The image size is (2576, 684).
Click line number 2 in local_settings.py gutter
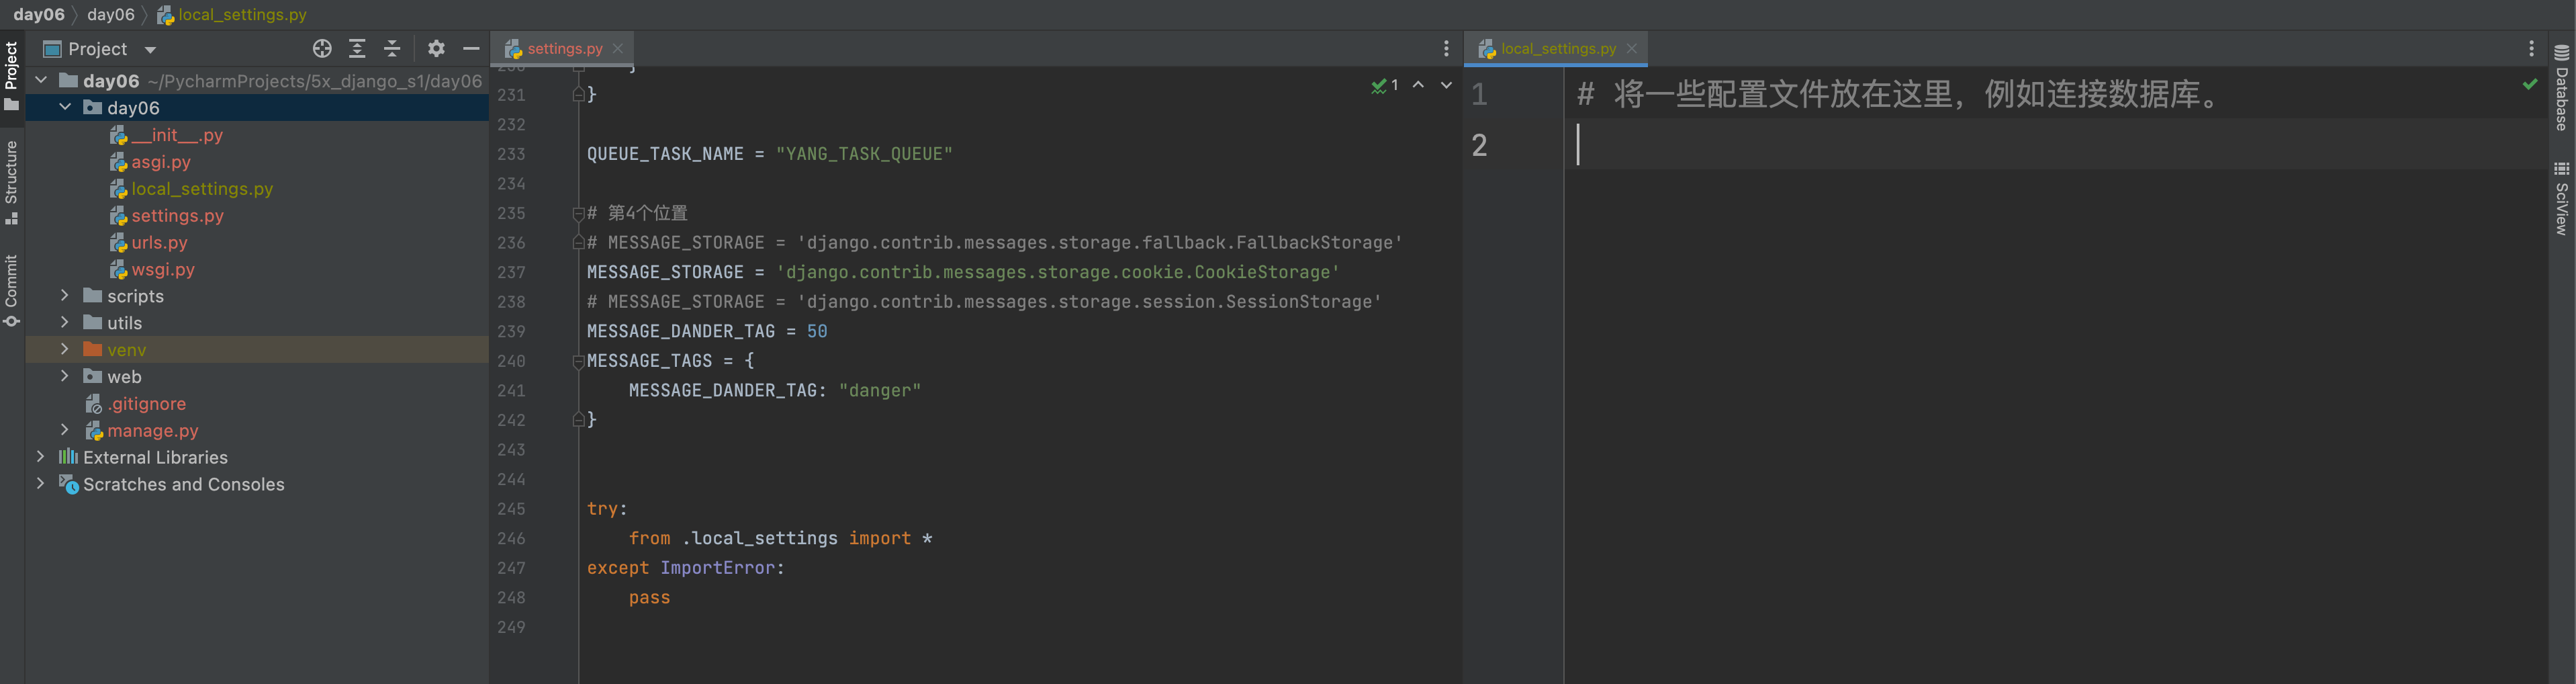click(x=1479, y=146)
